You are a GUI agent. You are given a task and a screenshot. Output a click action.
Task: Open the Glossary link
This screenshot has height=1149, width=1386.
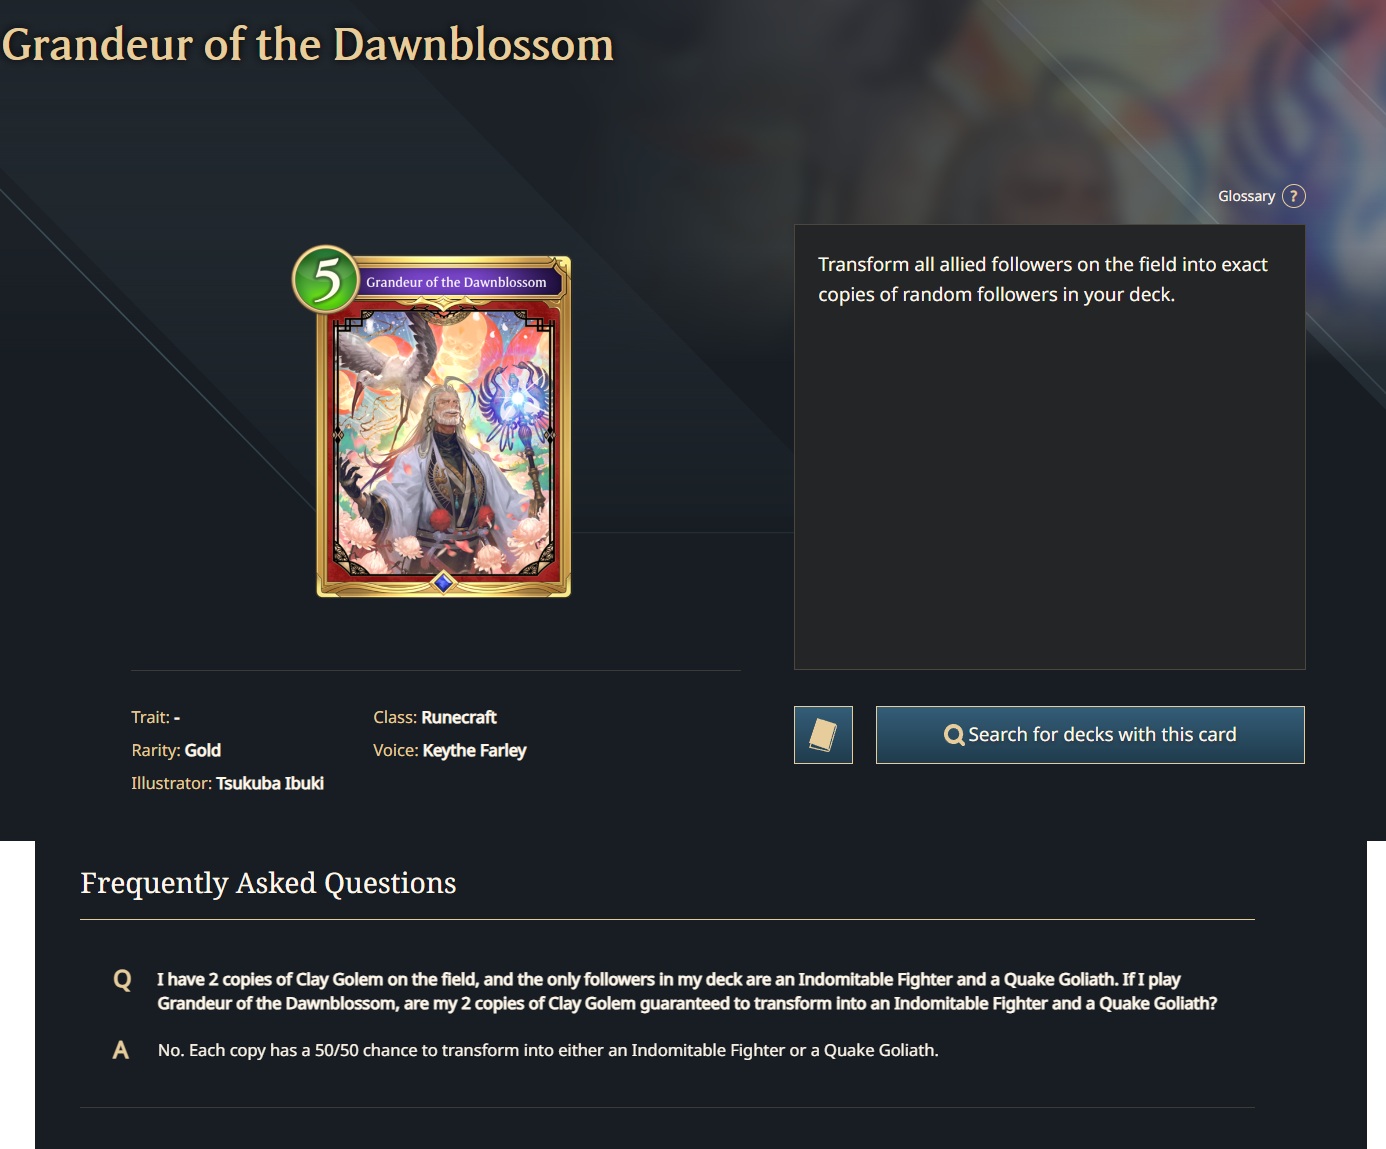[x=1246, y=196]
